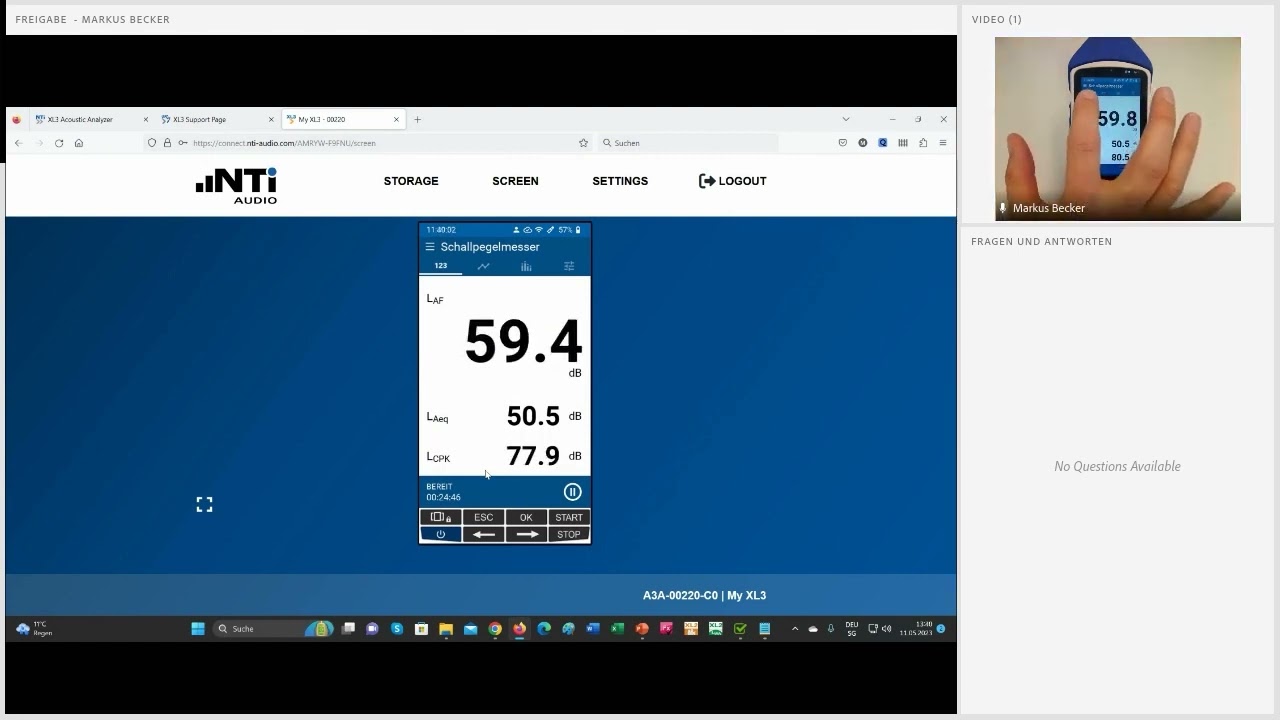
Task: Click the A3A-00220-C0 | My XL3 label
Action: coord(704,595)
